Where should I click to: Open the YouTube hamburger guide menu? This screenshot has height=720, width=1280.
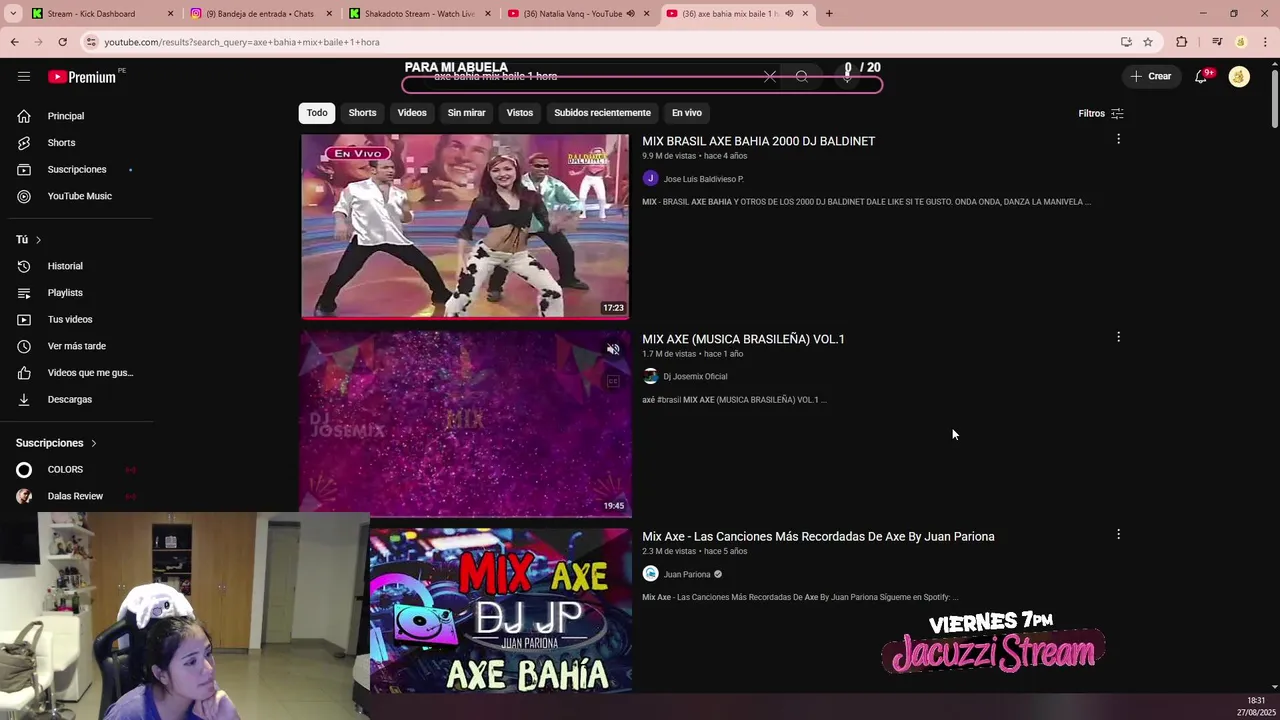(x=24, y=76)
